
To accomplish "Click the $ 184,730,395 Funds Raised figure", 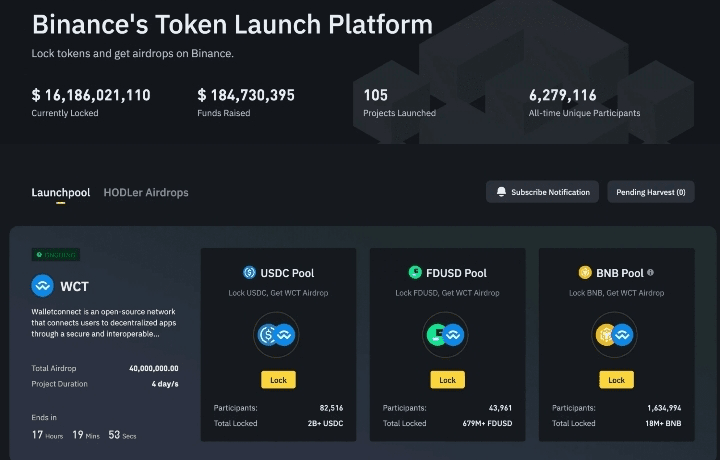I will 246,95.
